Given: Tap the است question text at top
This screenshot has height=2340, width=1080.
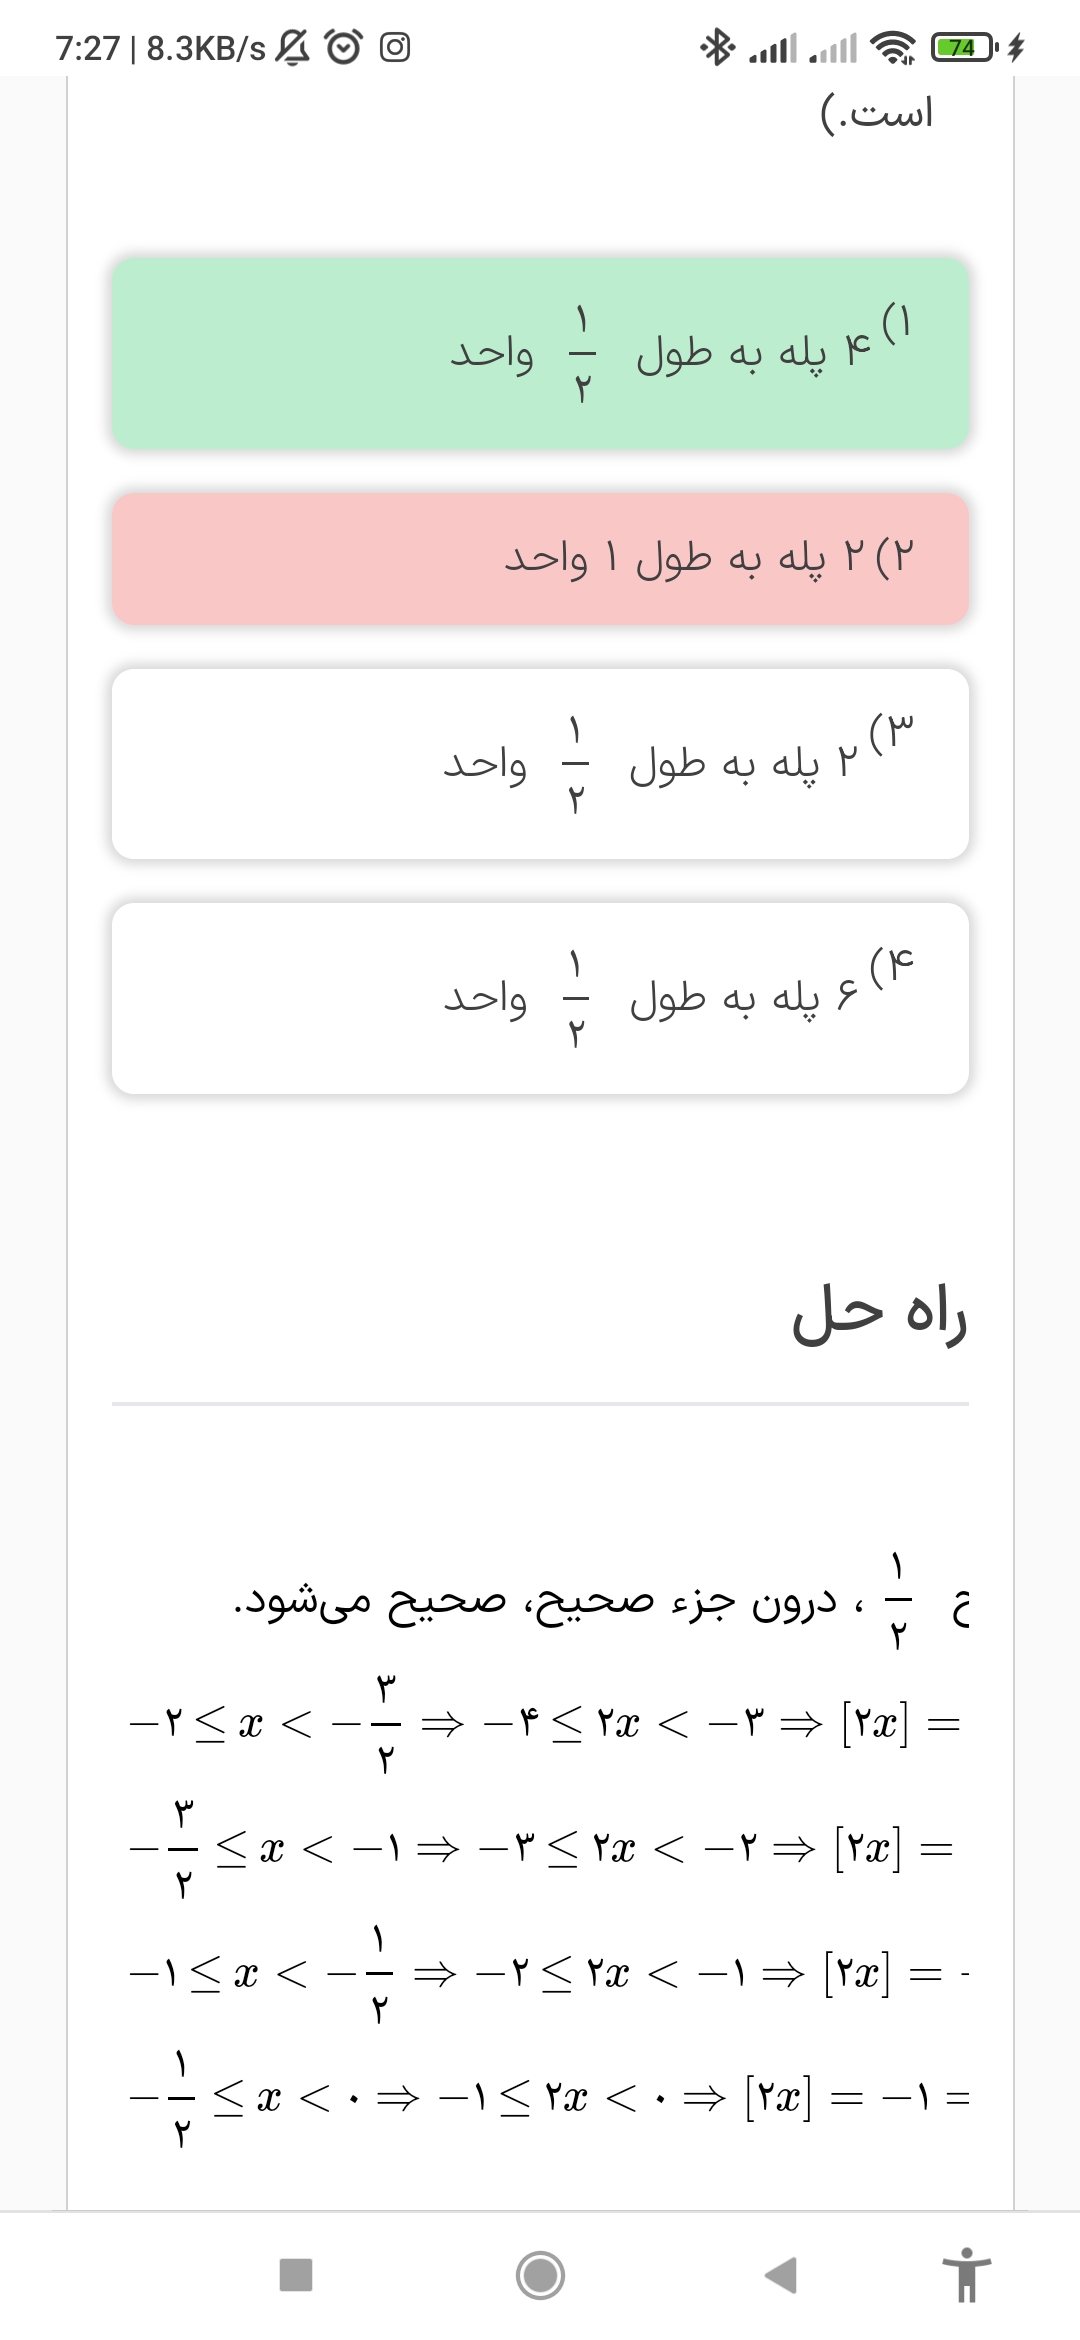Looking at the screenshot, I should [877, 113].
